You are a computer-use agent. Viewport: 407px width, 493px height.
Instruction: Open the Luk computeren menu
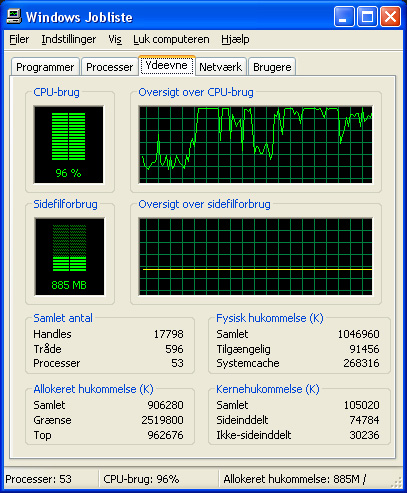point(171,39)
